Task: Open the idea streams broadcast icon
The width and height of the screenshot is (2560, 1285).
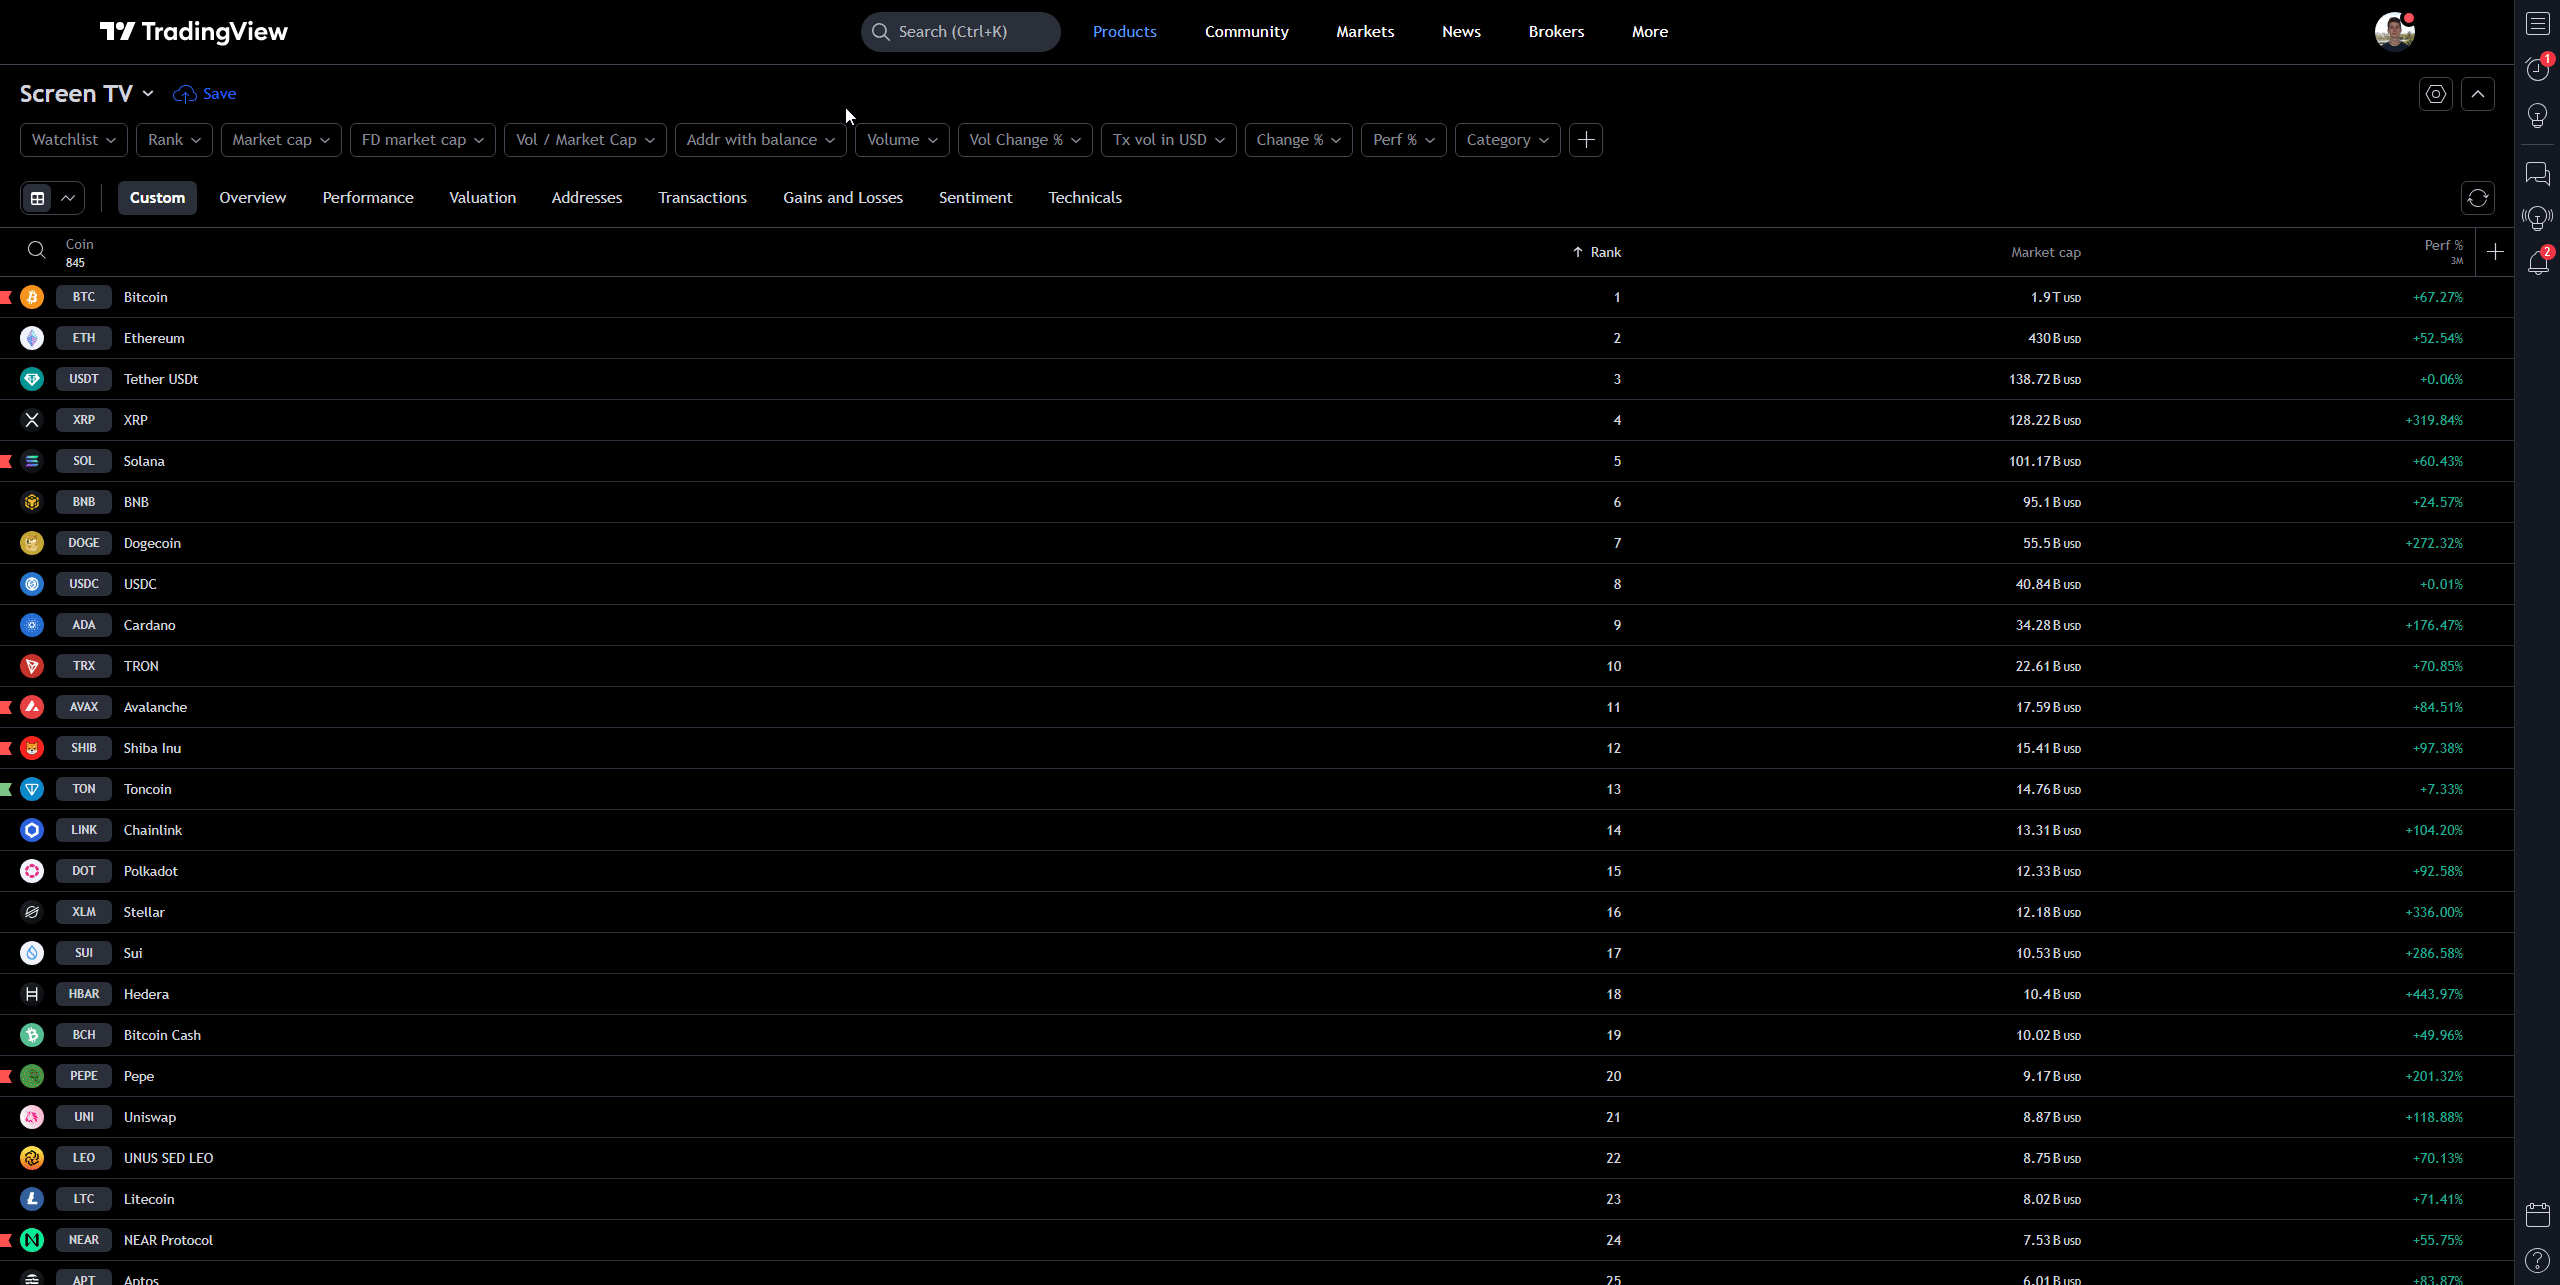Action: click(2538, 217)
